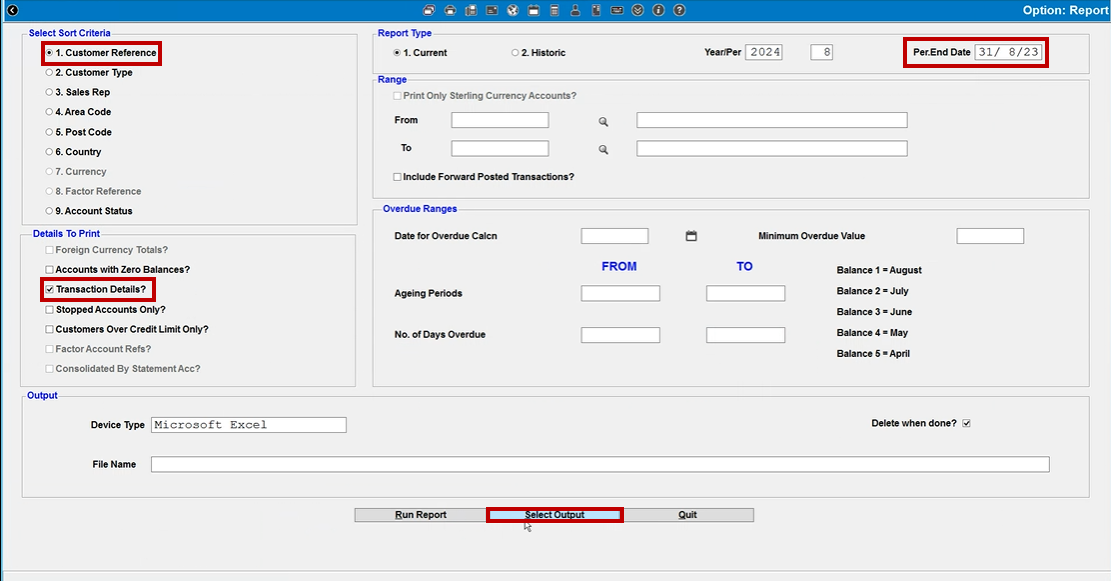Choose Current report type

[420, 52]
